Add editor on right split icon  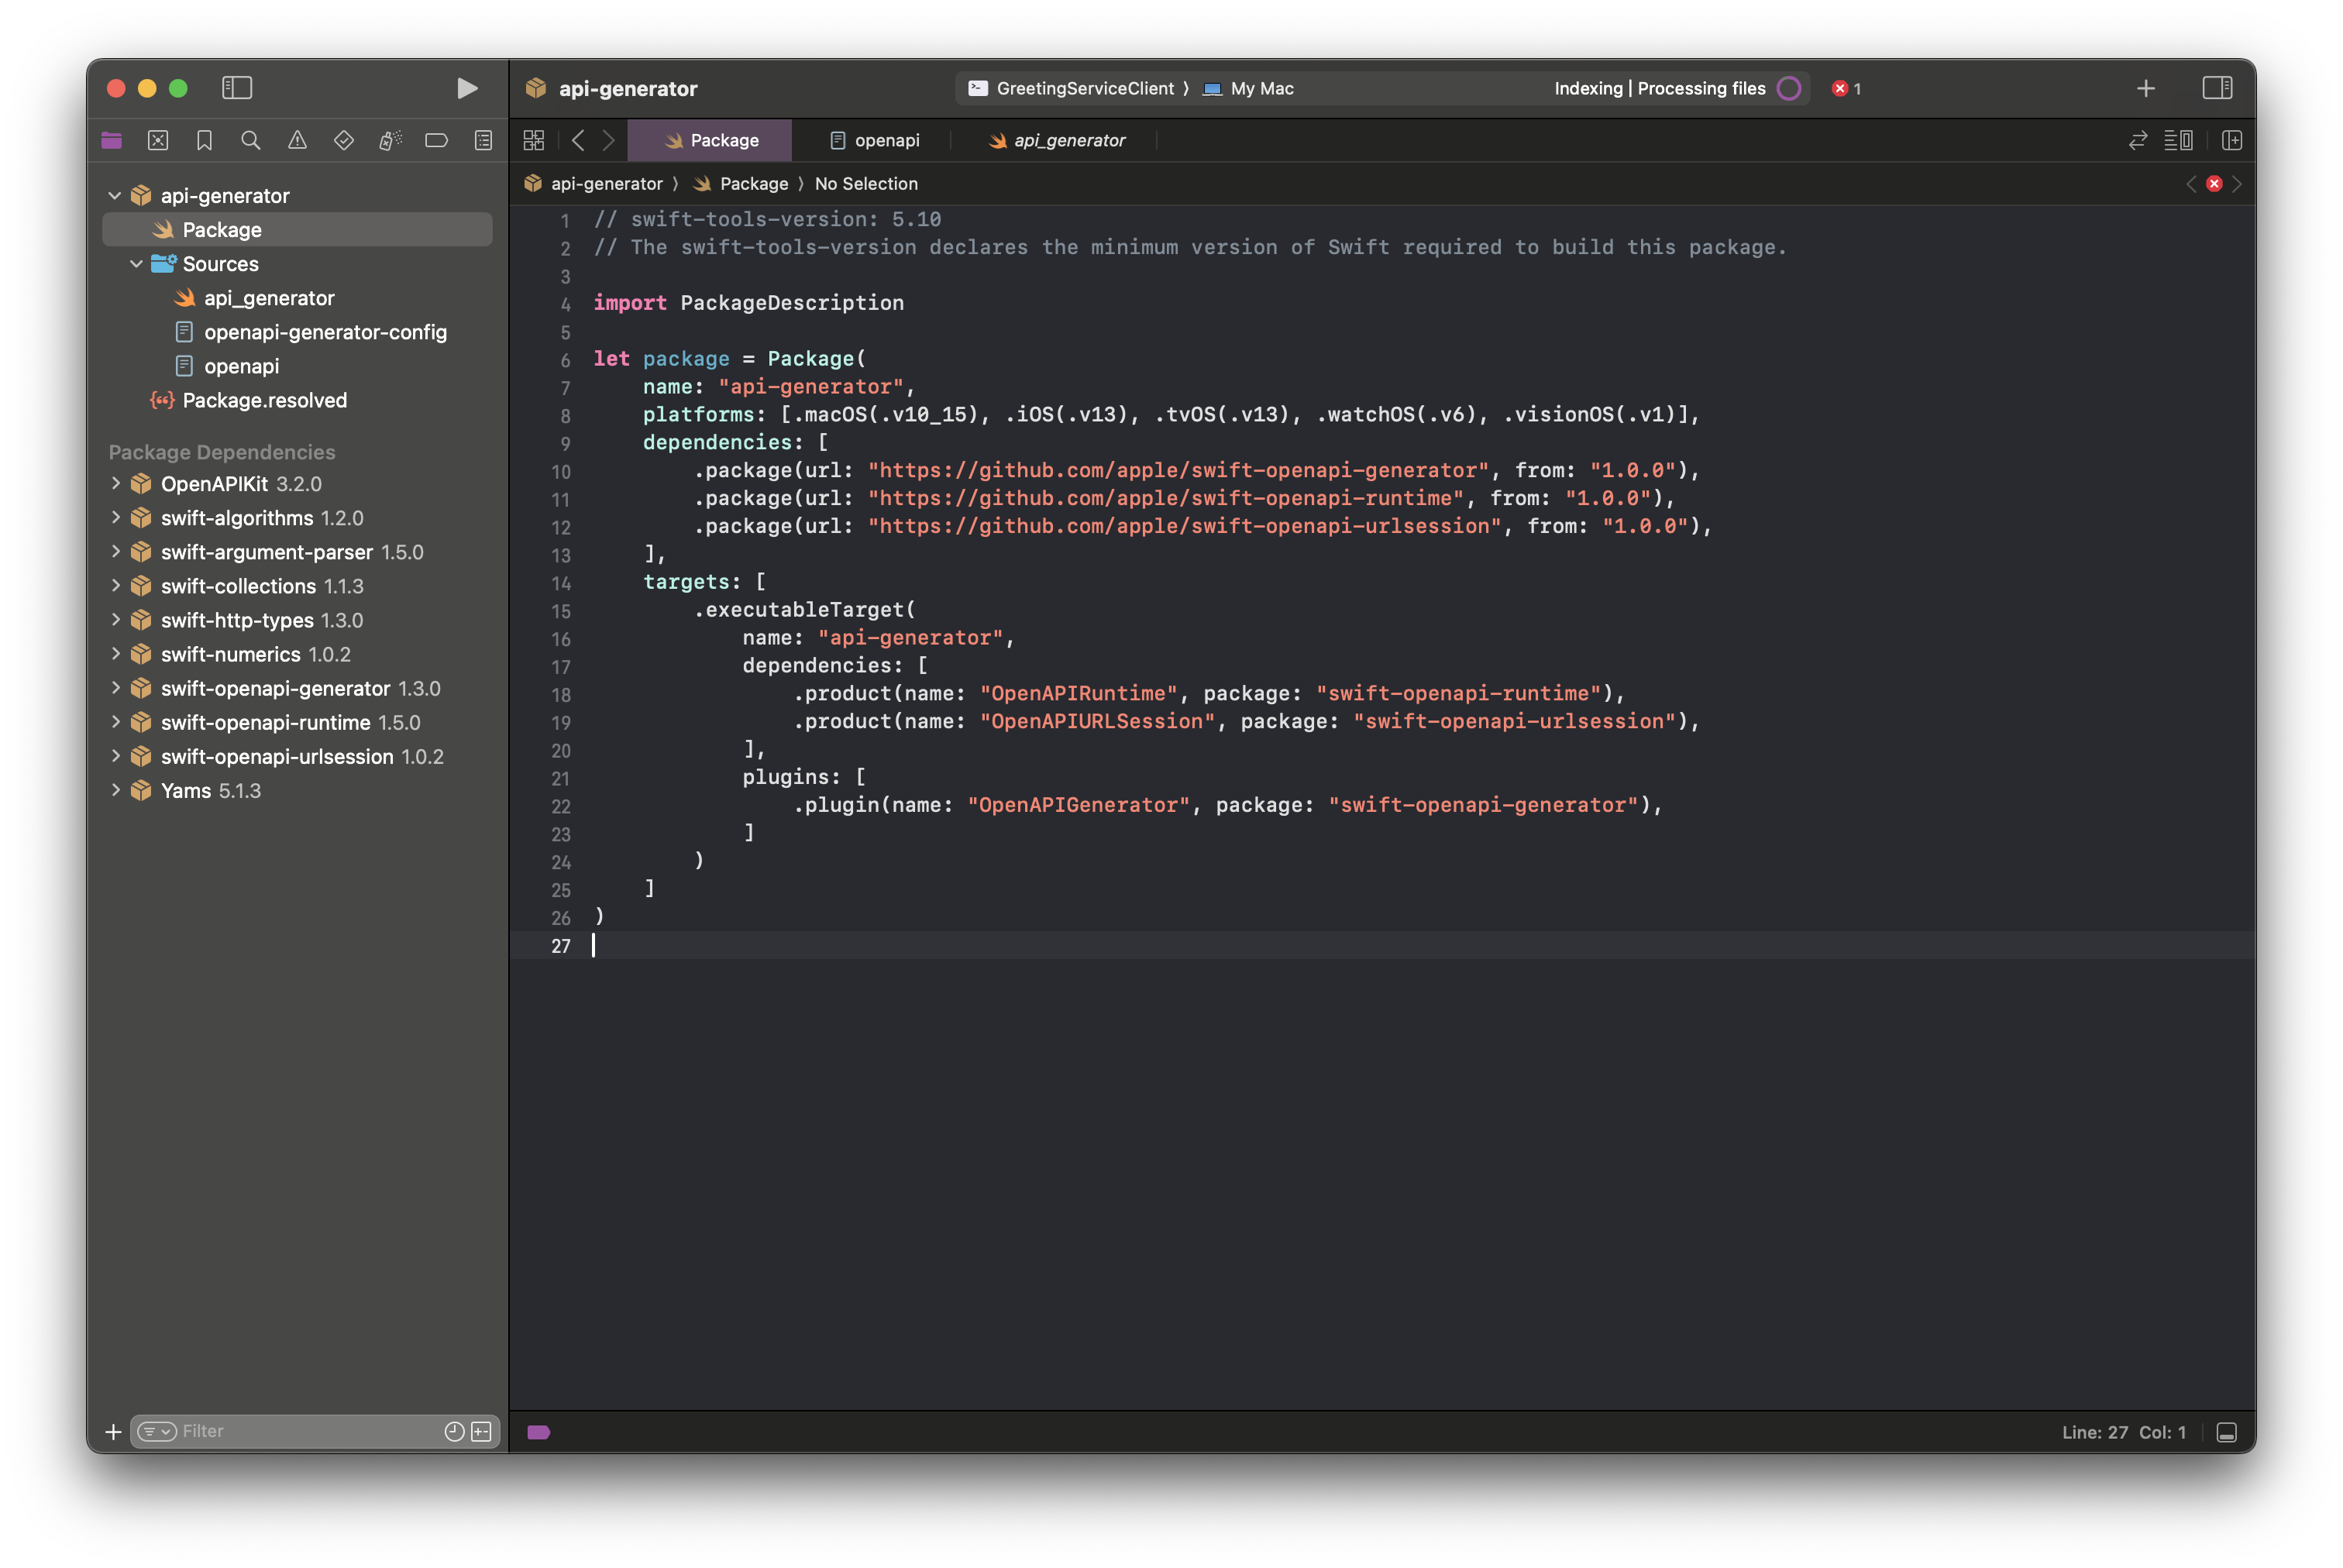[2232, 141]
